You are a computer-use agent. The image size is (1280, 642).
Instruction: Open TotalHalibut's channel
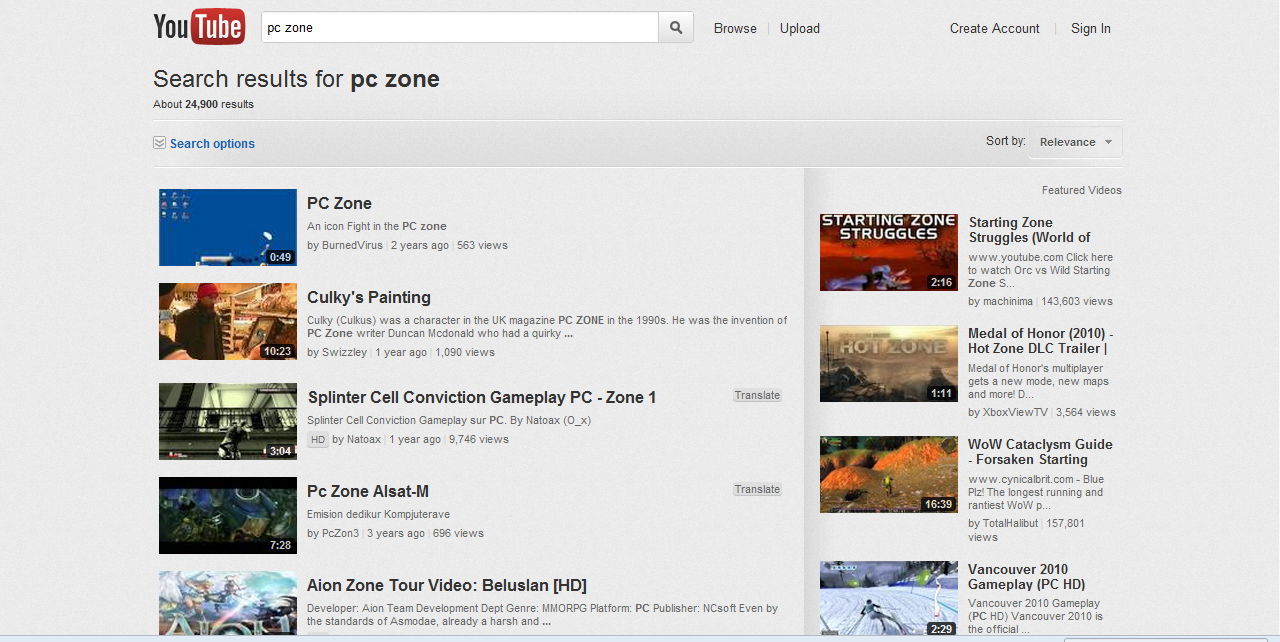click(x=1003, y=523)
